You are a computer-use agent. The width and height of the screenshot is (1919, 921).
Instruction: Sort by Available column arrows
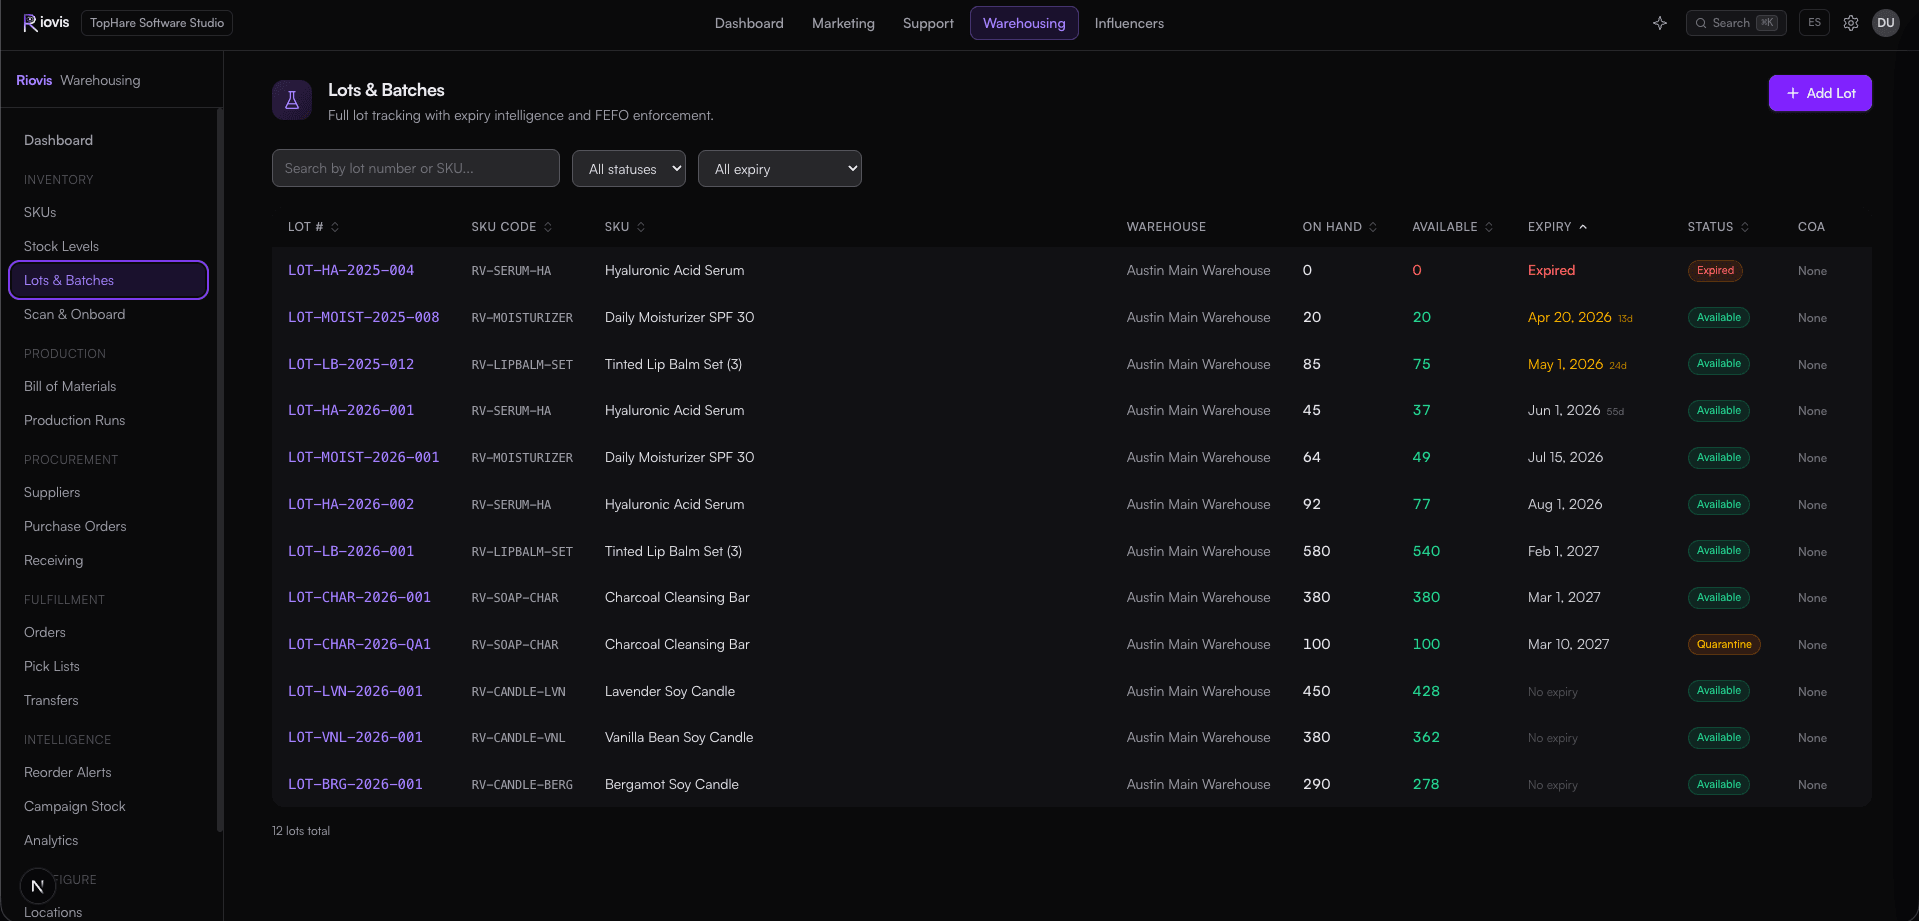(x=1489, y=227)
